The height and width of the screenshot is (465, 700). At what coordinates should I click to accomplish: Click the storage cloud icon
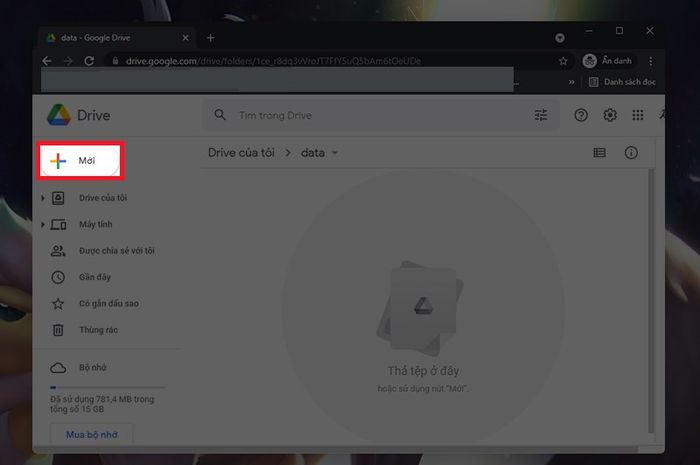tap(58, 368)
